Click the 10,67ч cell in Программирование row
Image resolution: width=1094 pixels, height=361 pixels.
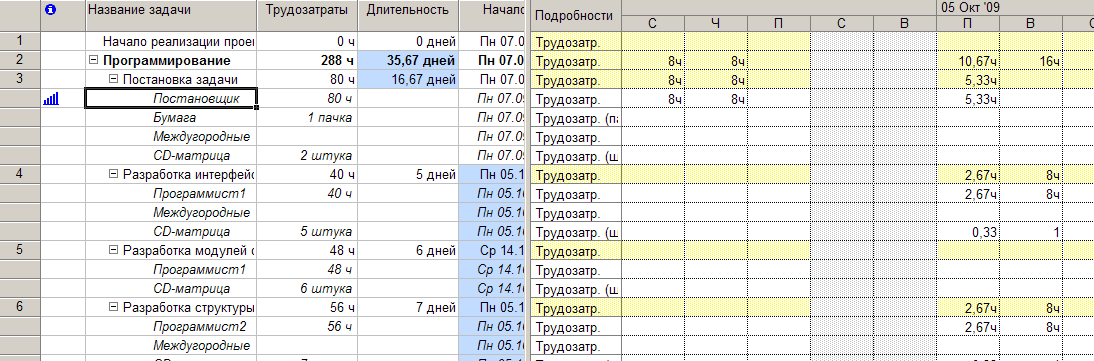(967, 61)
